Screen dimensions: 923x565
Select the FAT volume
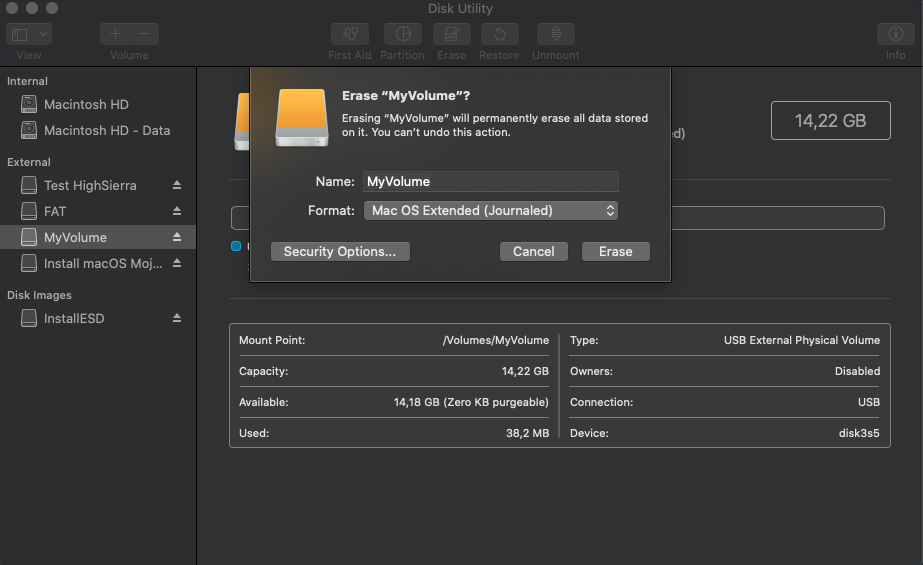pyautogui.click(x=98, y=211)
